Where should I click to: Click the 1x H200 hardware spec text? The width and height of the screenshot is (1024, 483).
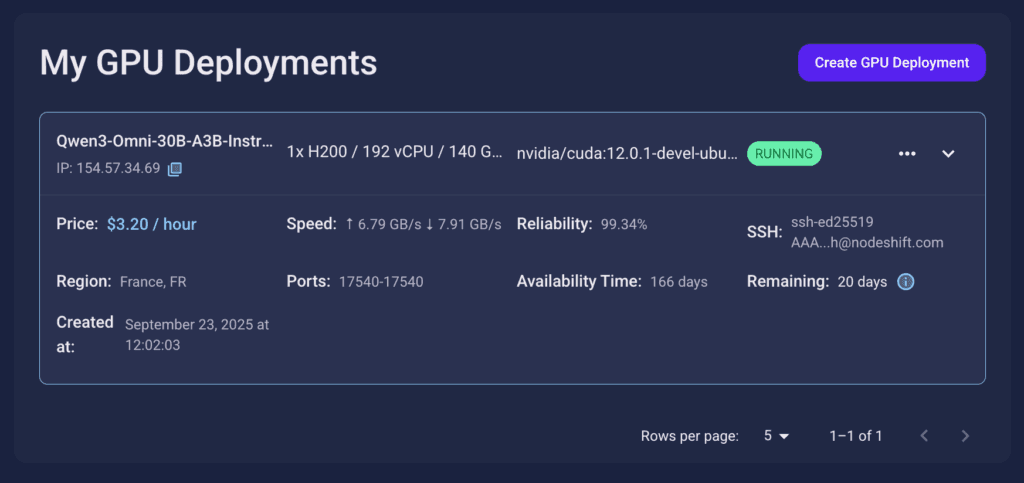(394, 153)
